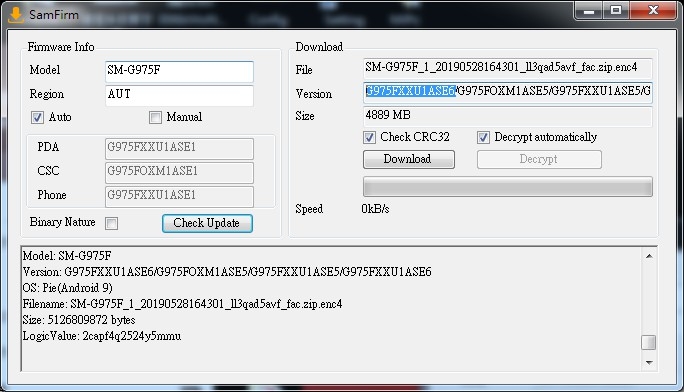
Task: Click the 'Size: 5126809872 bytes' log line
Action: click(x=79, y=320)
